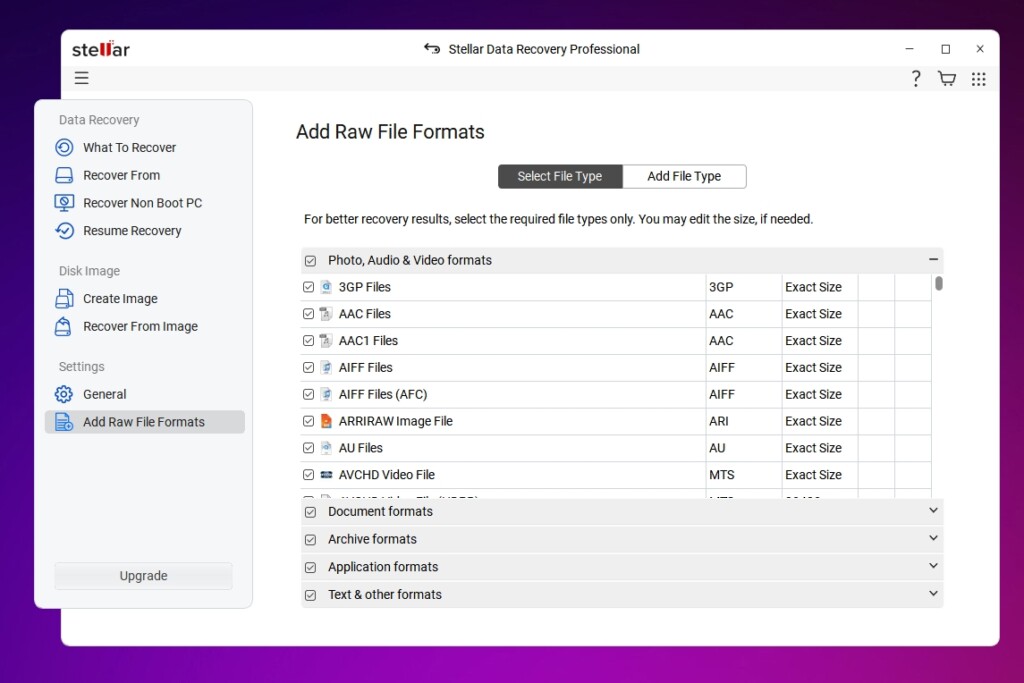Click the Upgrade button
1024x683 pixels.
pyautogui.click(x=144, y=576)
